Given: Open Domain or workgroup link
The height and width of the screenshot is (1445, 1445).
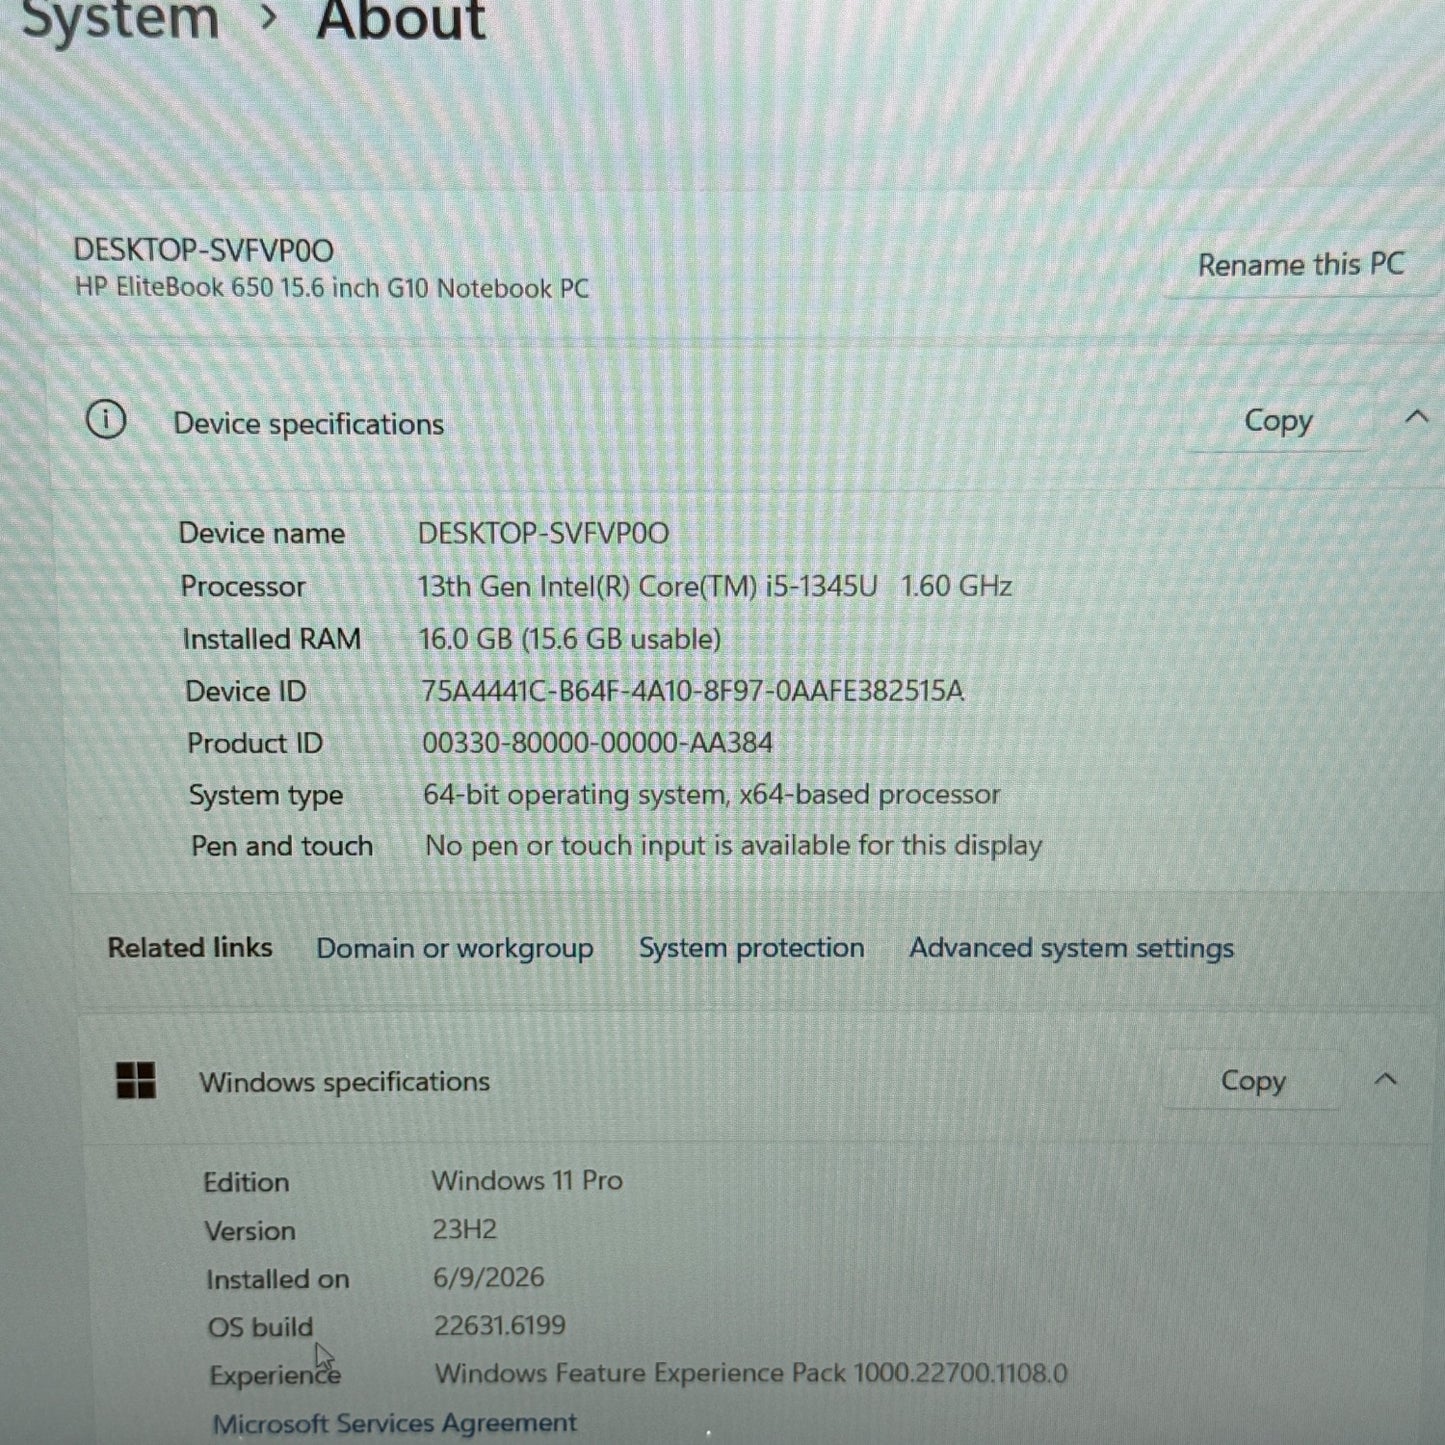Looking at the screenshot, I should coord(455,948).
